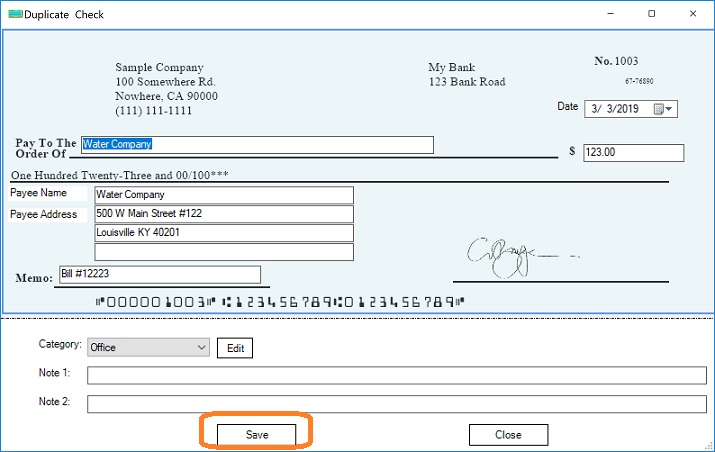
Task: Click the '(111) 111-1111' phone text
Action: [x=154, y=111]
